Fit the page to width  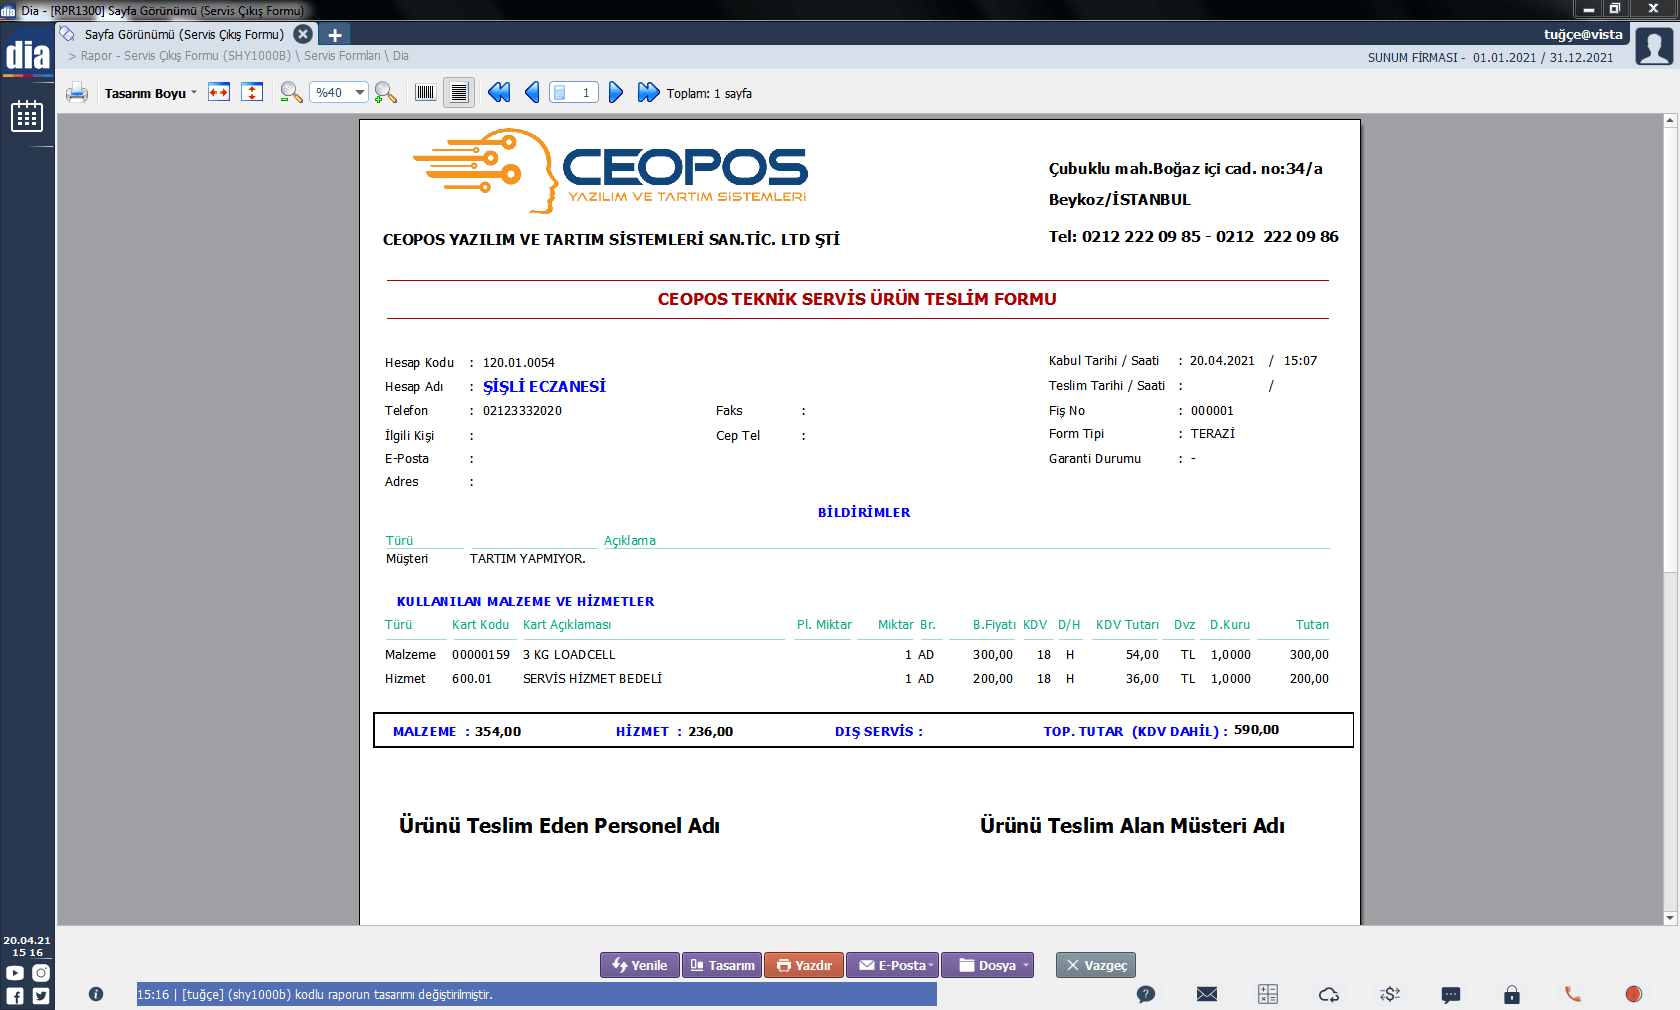[219, 93]
